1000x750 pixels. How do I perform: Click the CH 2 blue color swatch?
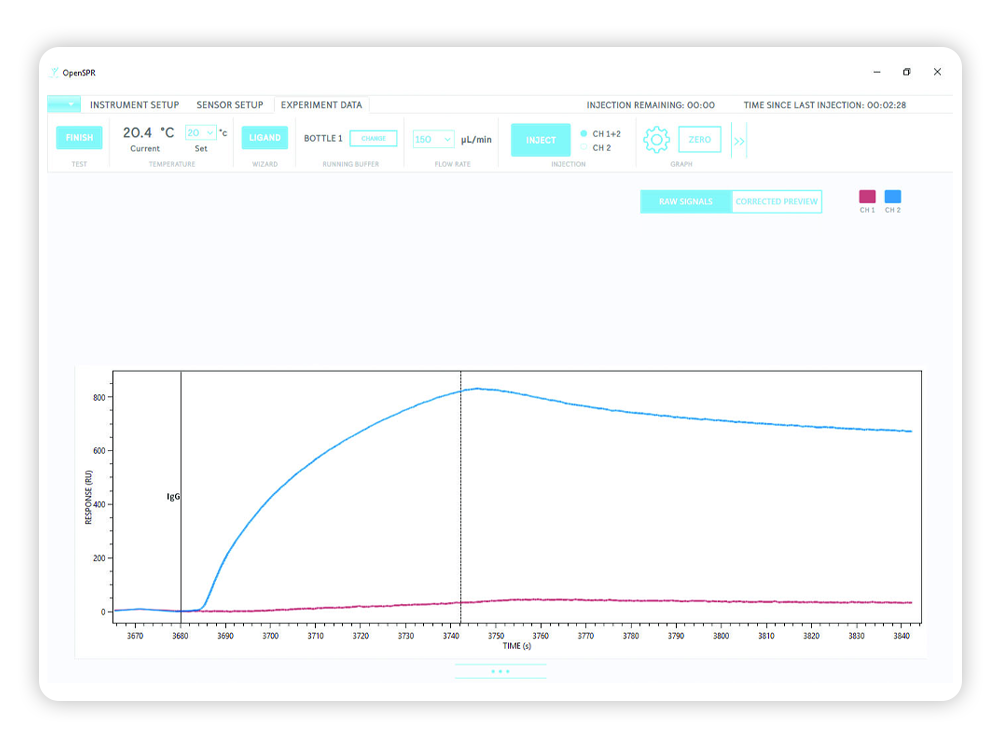[893, 197]
